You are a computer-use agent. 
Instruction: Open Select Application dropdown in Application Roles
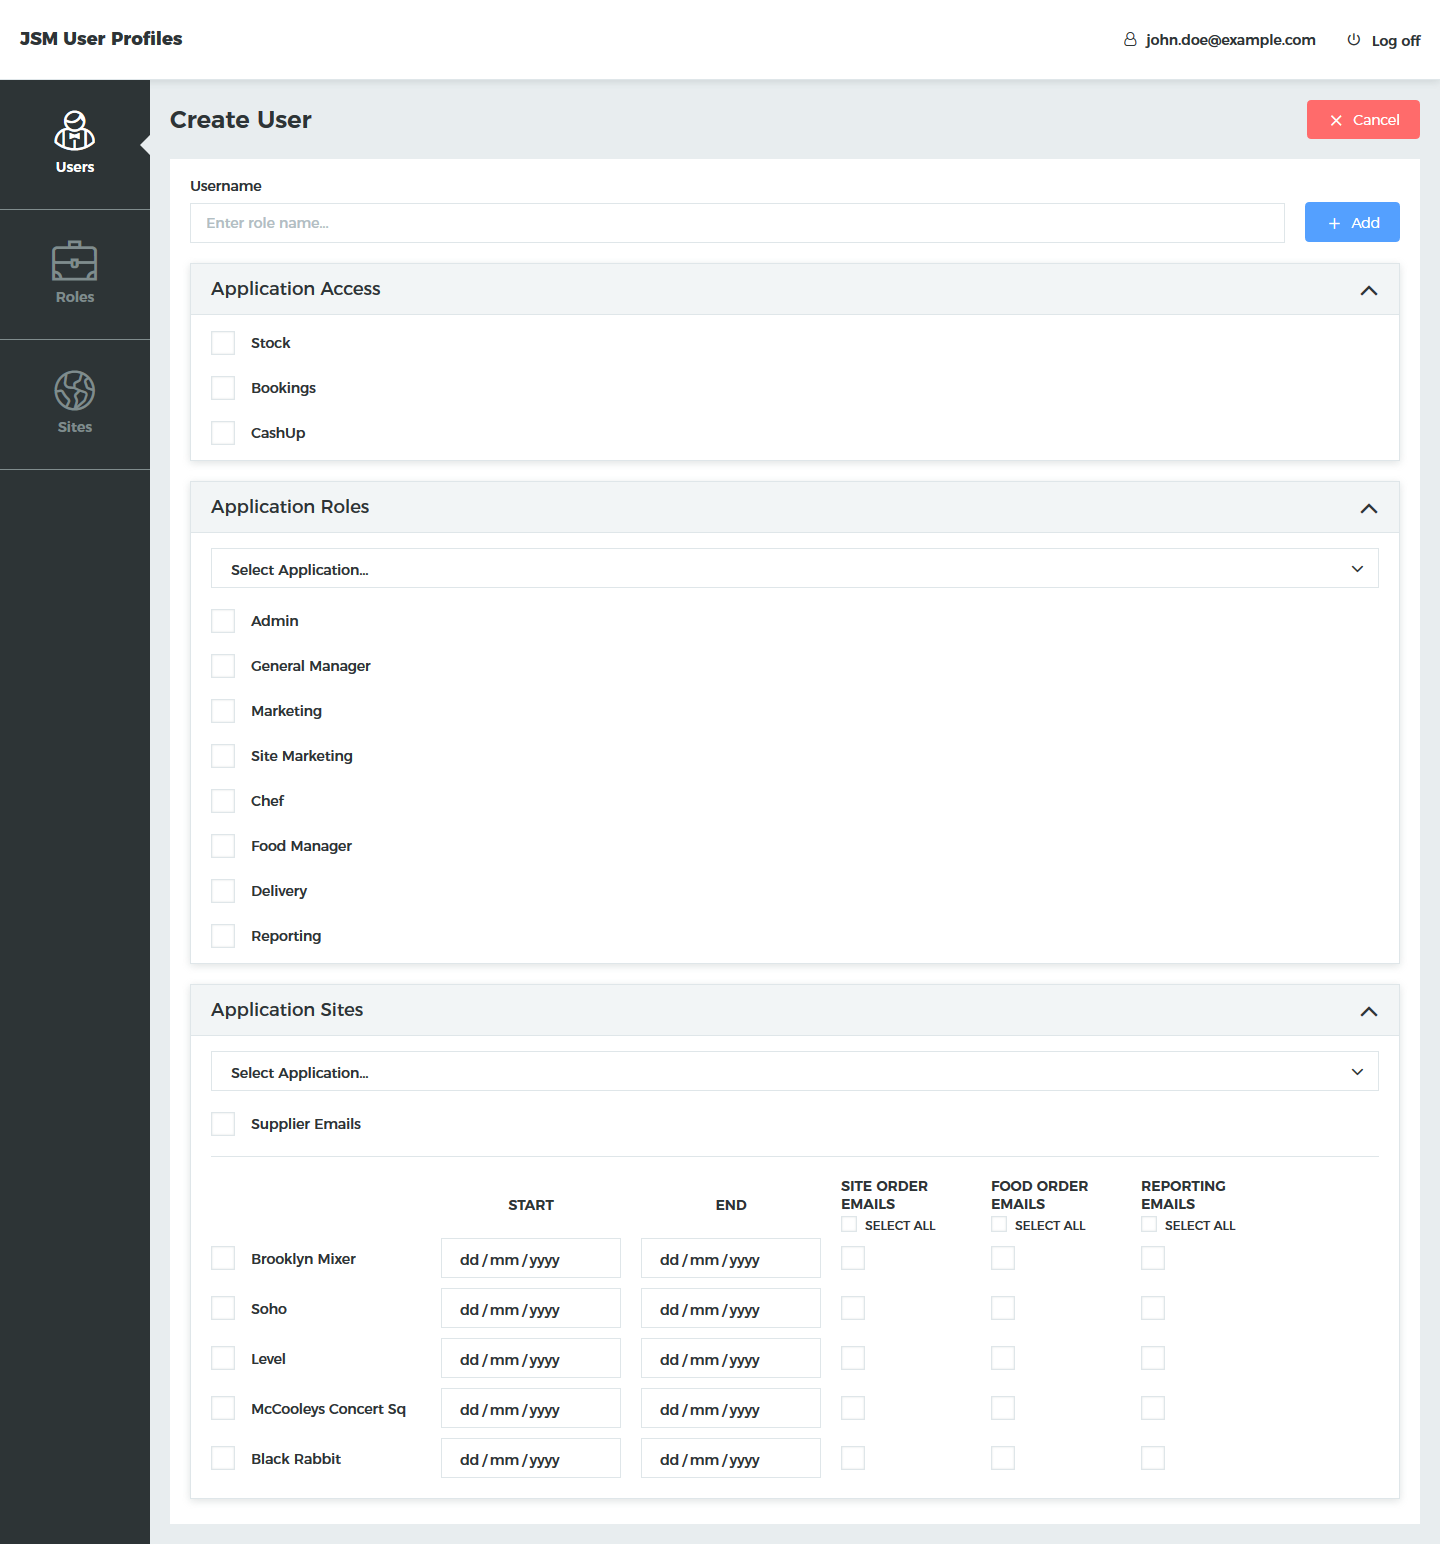794,569
